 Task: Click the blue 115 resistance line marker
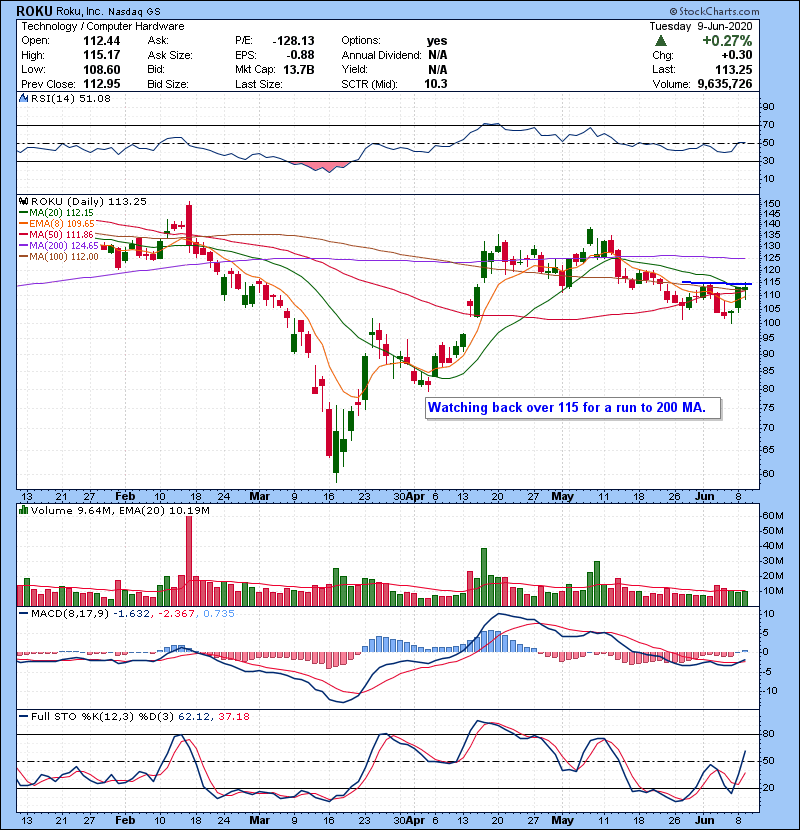pos(717,283)
